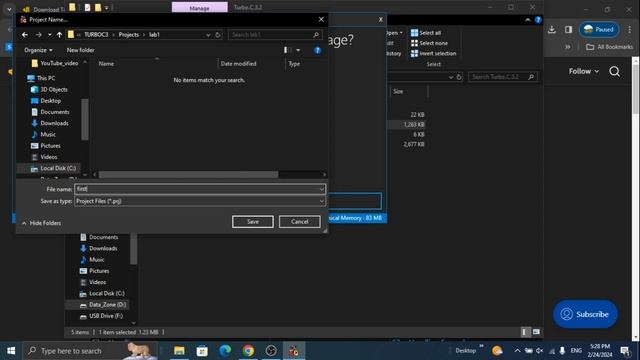Click Select all in Explorer ribbon
This screenshot has height=360, width=640.
[x=426, y=33]
